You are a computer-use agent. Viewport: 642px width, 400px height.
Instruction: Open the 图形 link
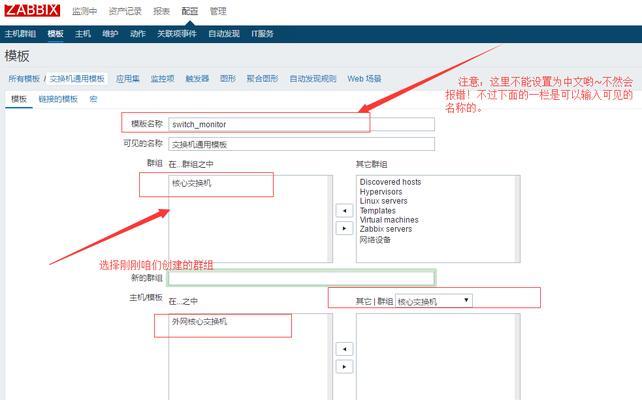pyautogui.click(x=228, y=79)
